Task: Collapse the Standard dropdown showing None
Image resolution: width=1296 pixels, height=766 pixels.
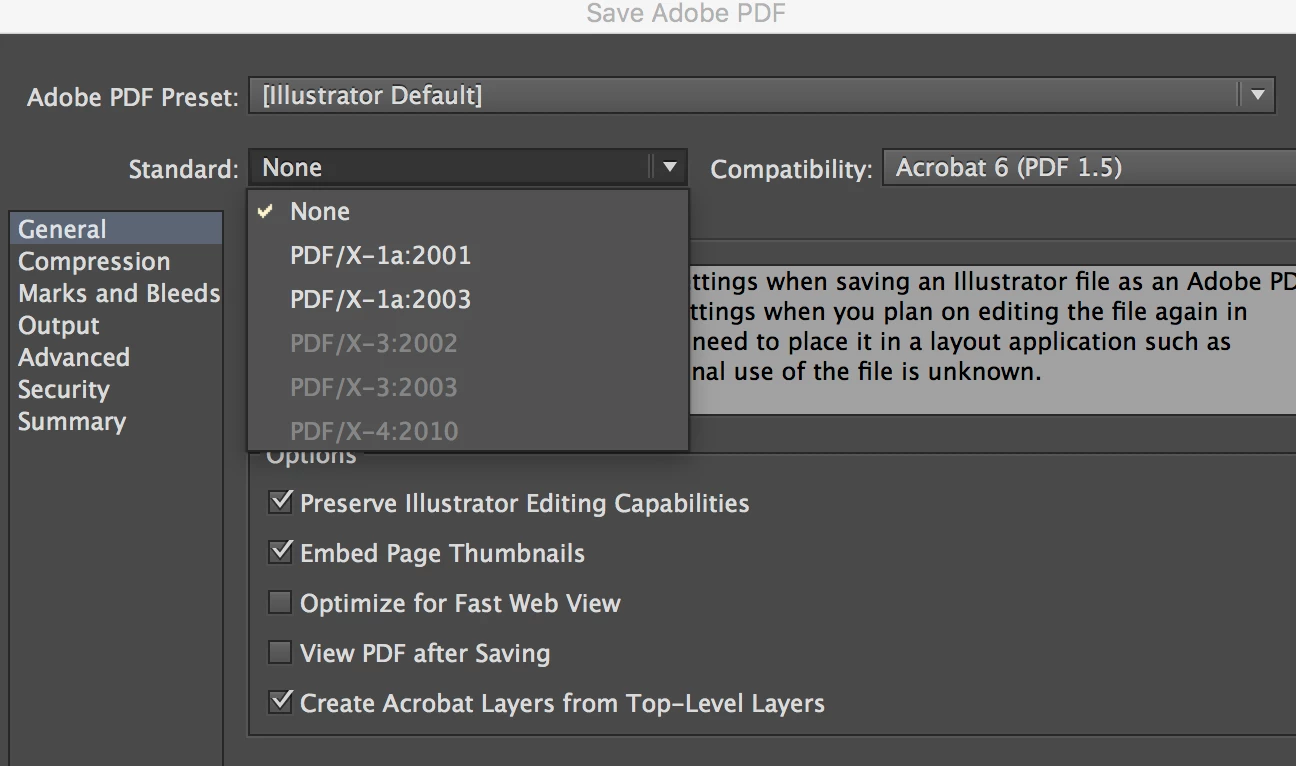Action: (468, 167)
